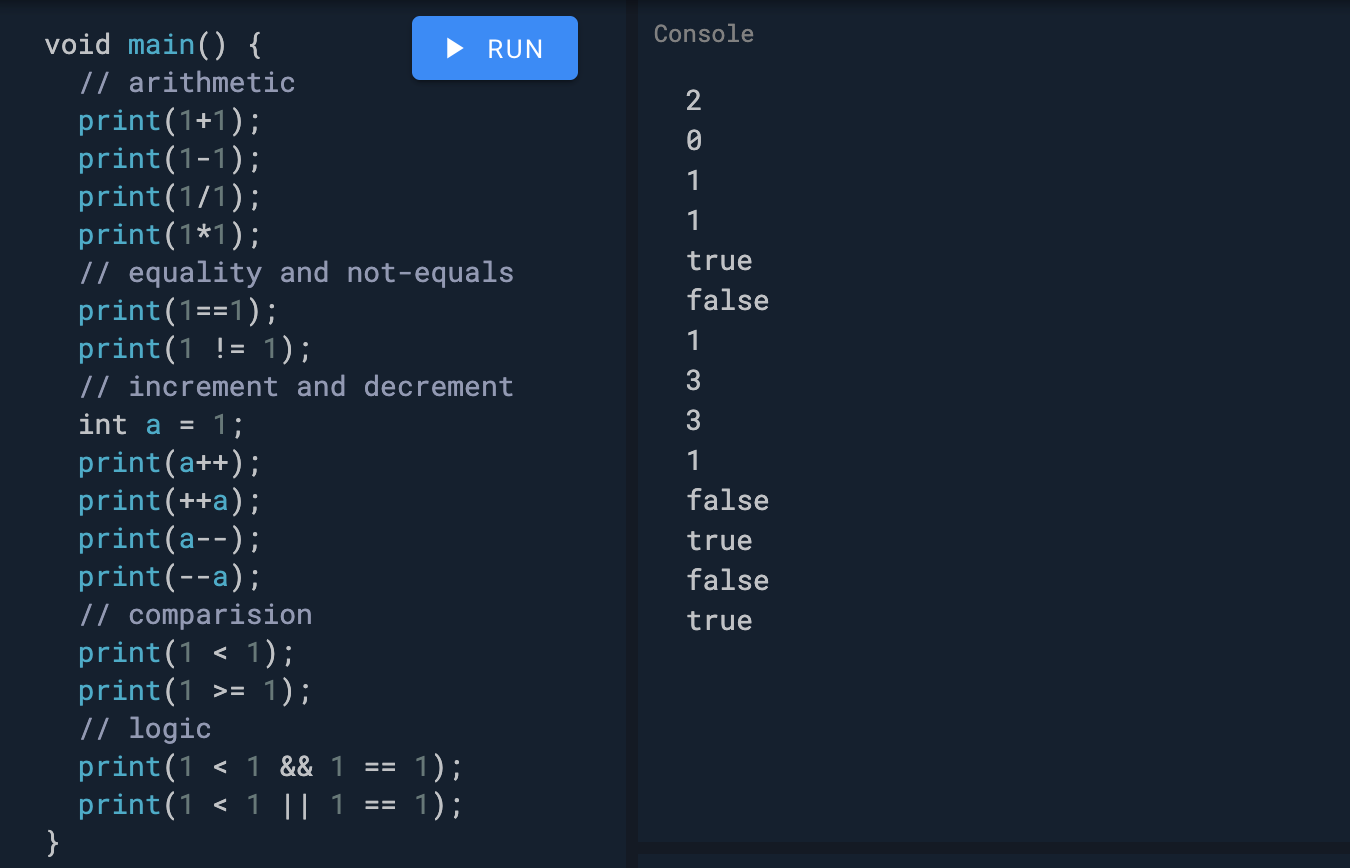Image resolution: width=1350 pixels, height=868 pixels.
Task: Place cursor on the print(1+1) line
Action: pyautogui.click(x=168, y=120)
